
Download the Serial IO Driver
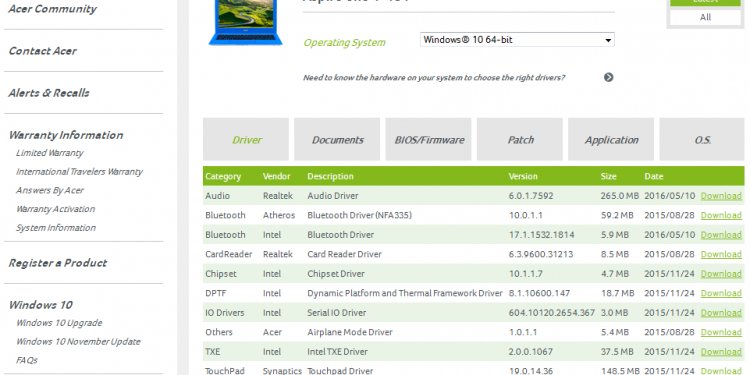point(721,313)
